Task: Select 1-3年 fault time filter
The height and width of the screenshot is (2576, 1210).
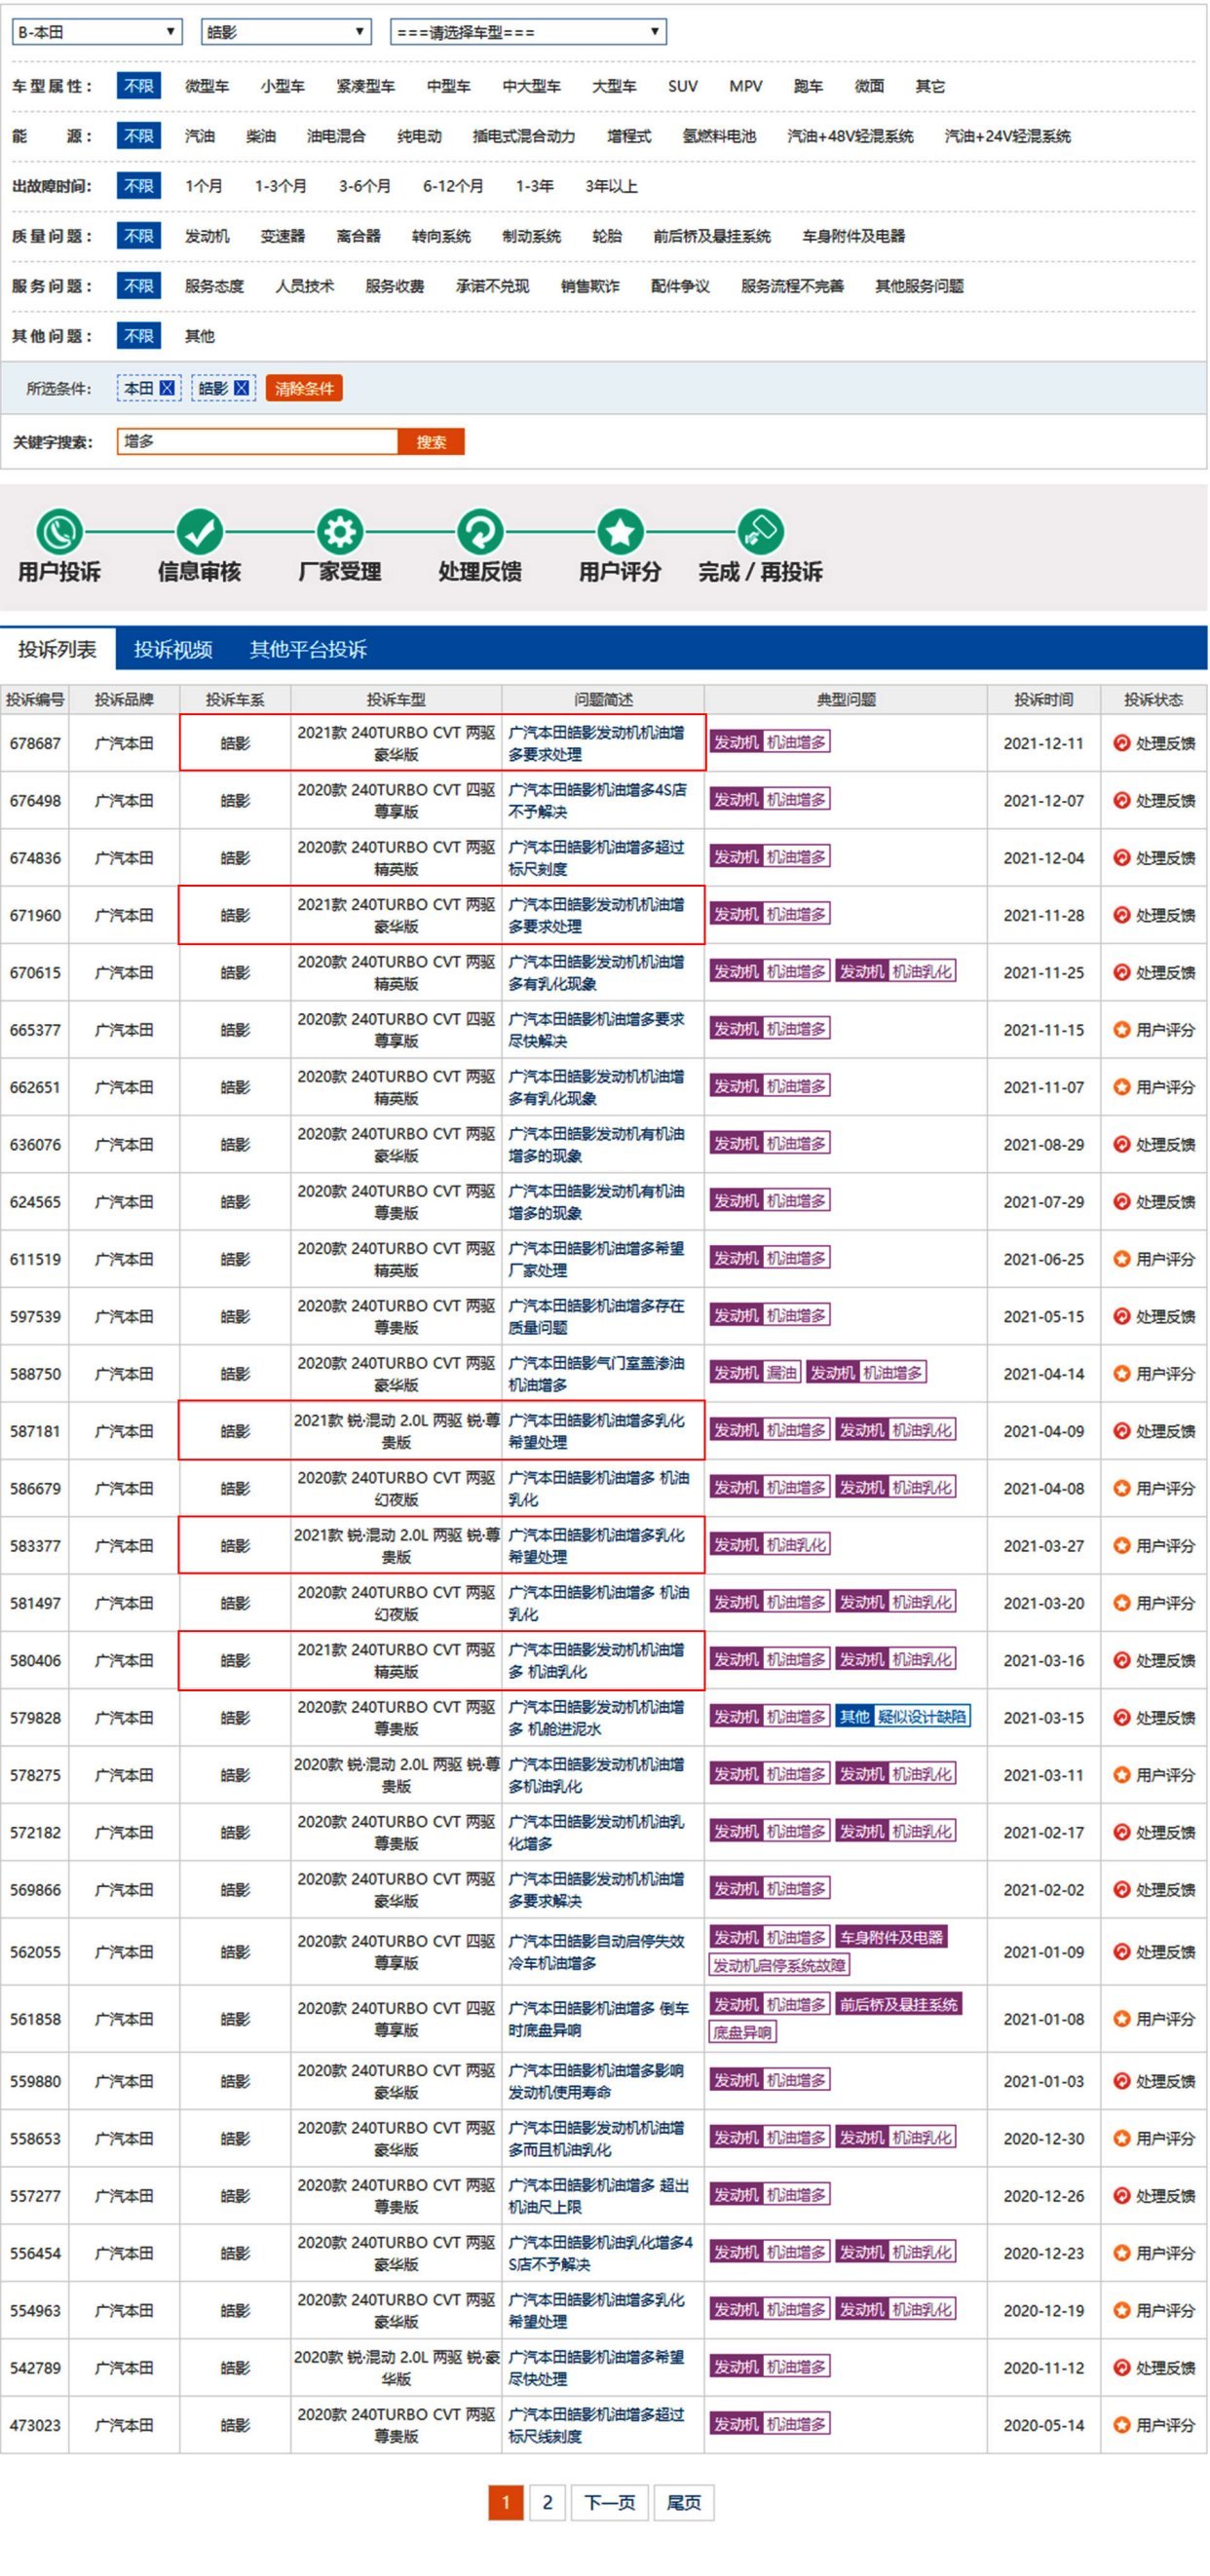Action: (x=534, y=186)
